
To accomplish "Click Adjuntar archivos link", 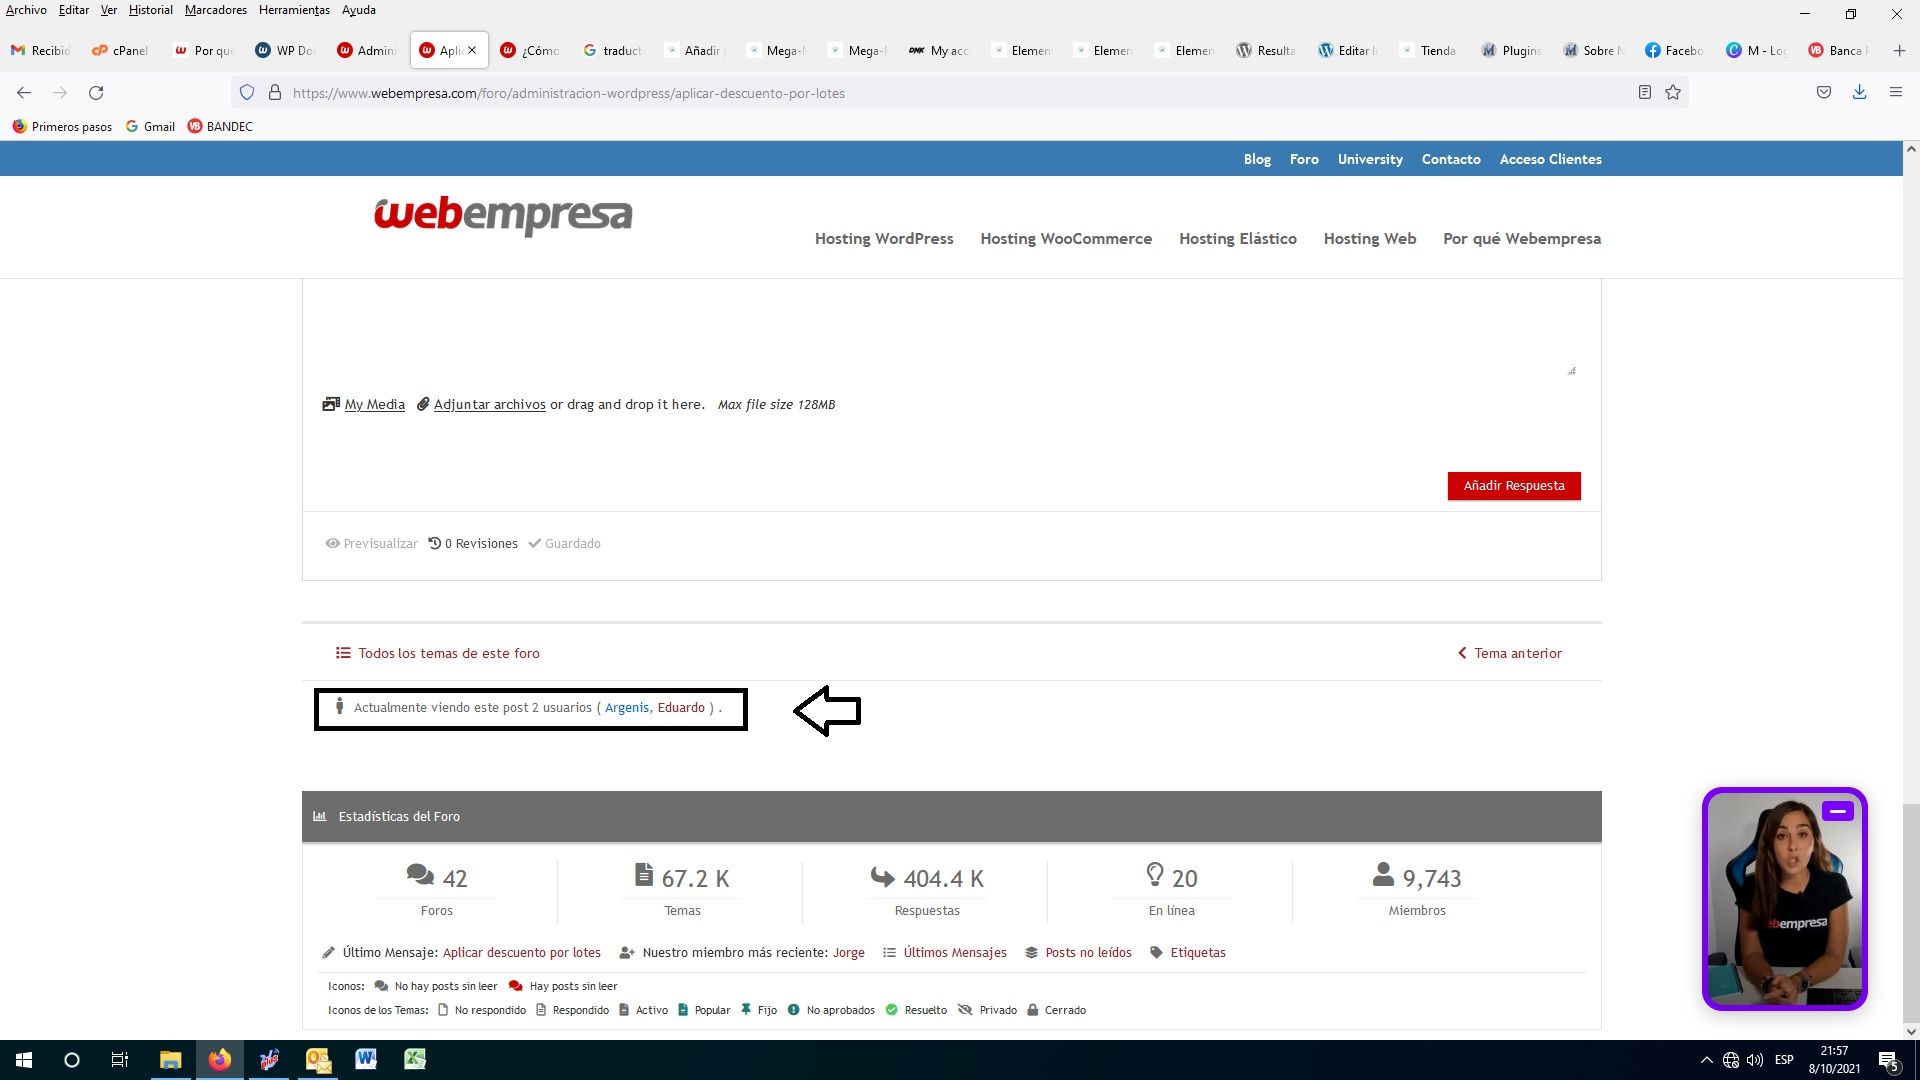I will click(x=489, y=404).
